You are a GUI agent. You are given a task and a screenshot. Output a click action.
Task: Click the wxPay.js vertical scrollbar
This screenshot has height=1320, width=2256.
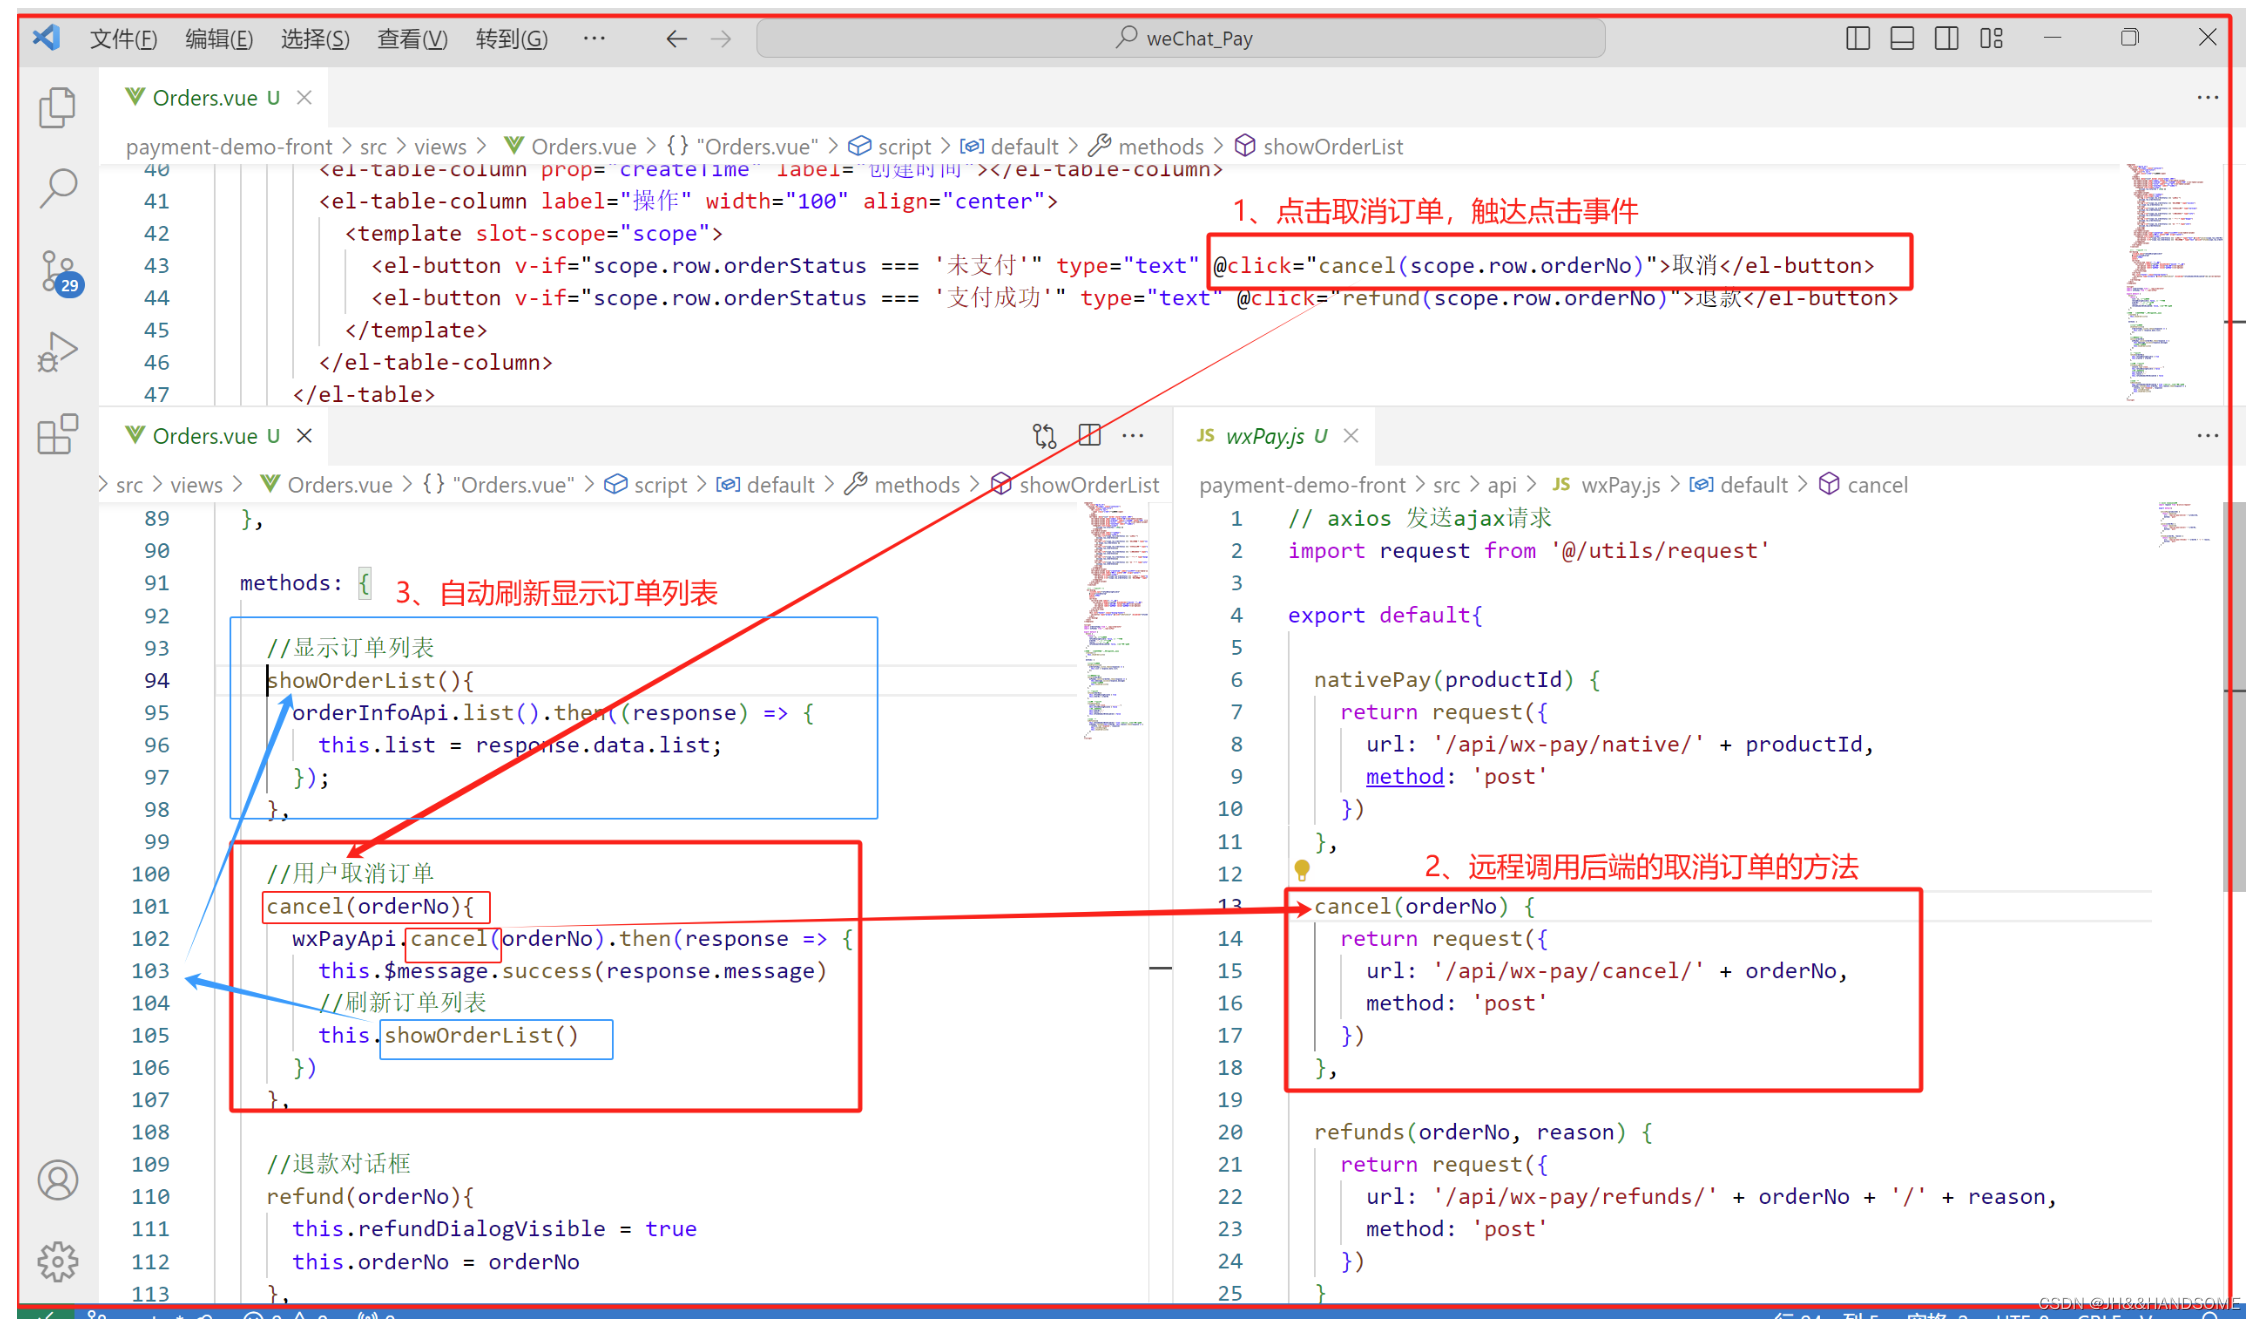pos(2234,695)
